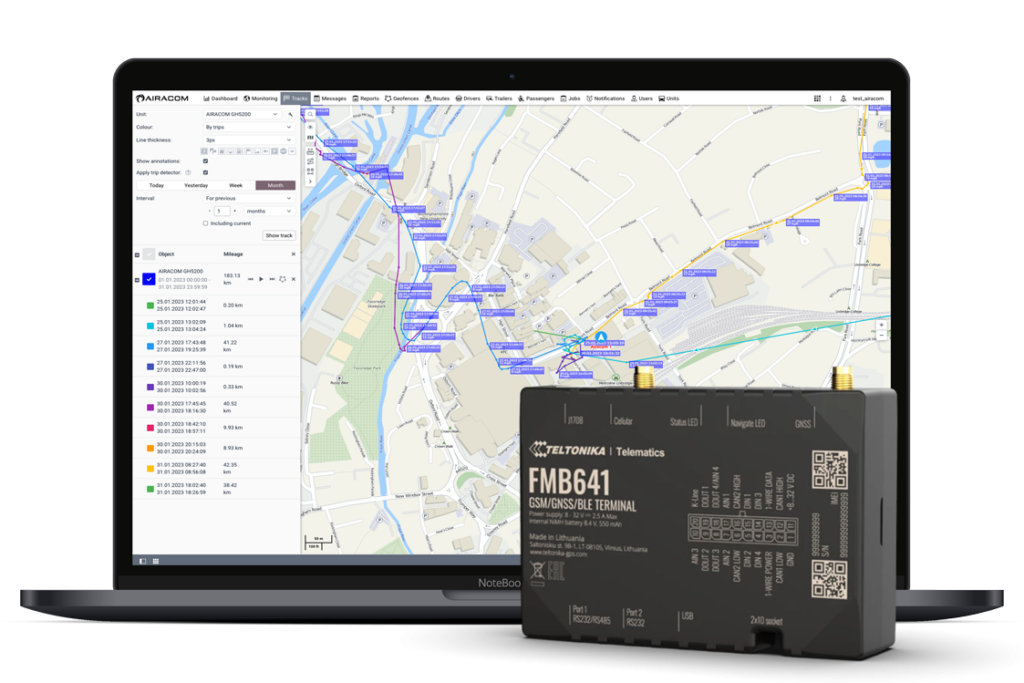The image size is (1024, 683).
Task: Click the apps grid icon near the username
Action: coord(817,98)
